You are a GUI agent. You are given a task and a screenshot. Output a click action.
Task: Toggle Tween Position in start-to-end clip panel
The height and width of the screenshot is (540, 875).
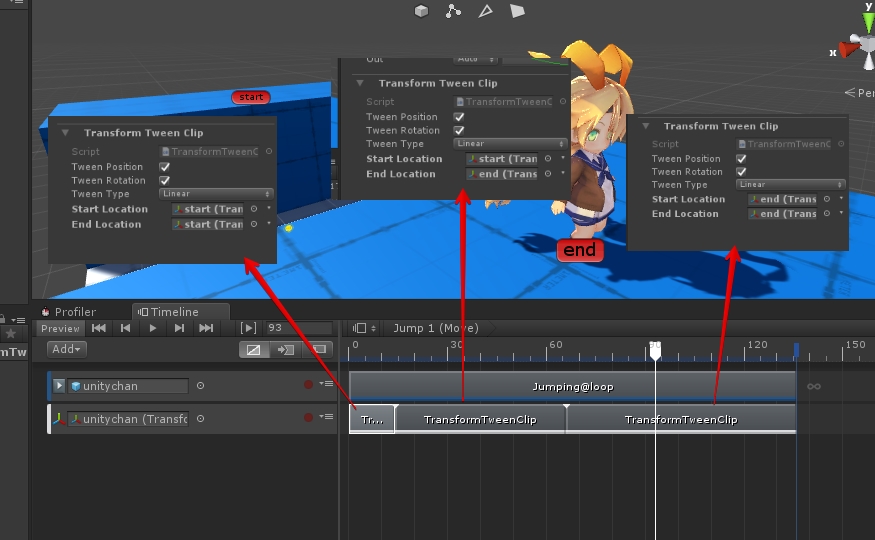(x=459, y=117)
